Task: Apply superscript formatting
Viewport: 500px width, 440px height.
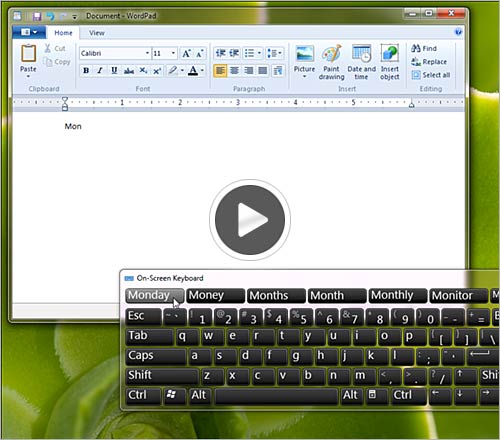Action: [157, 71]
